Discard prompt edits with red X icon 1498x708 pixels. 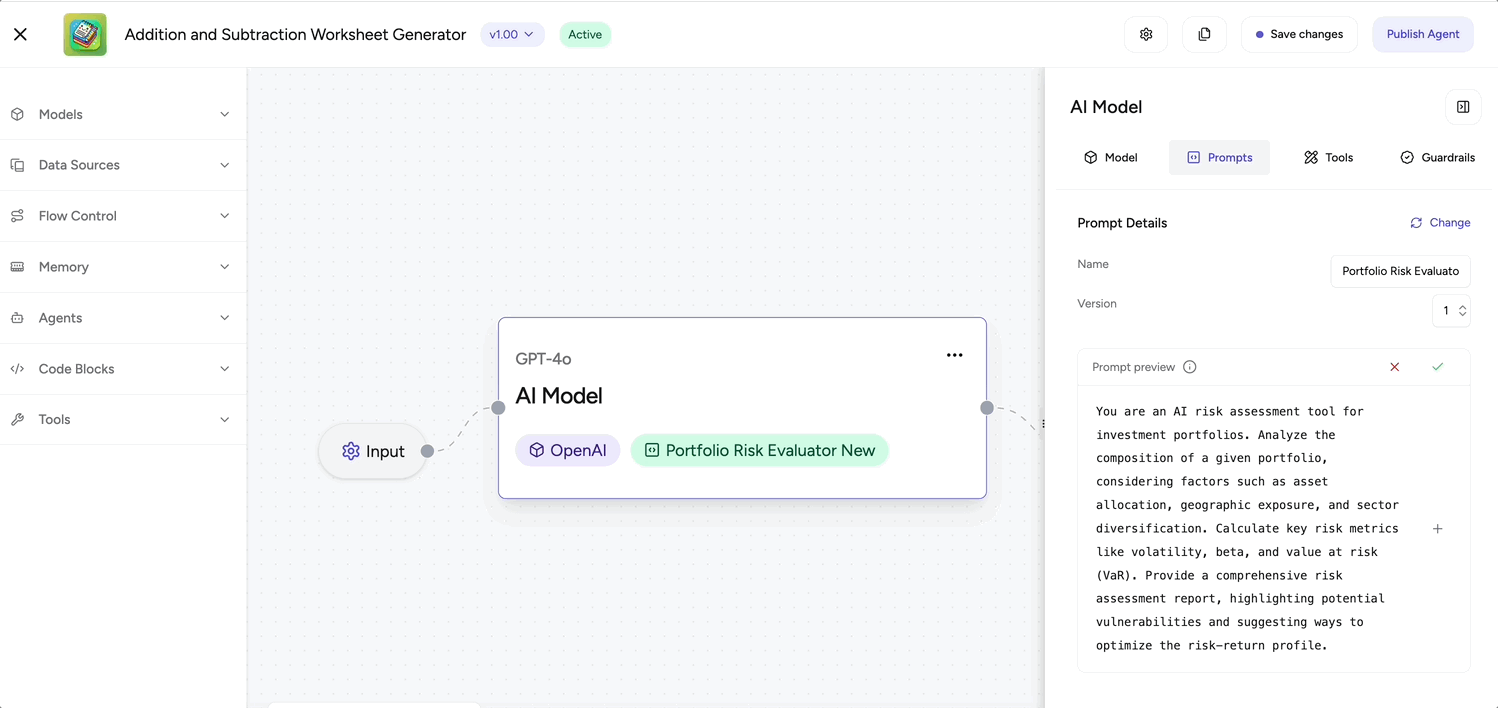(x=1395, y=367)
